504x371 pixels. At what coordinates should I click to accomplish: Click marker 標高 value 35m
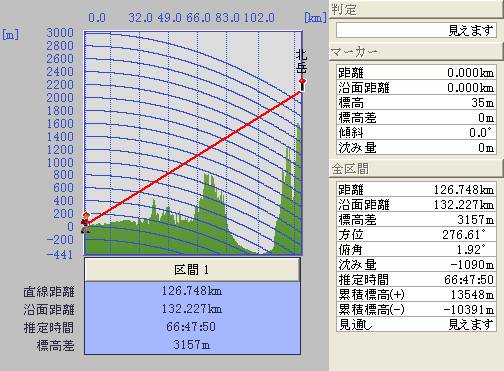tap(482, 102)
